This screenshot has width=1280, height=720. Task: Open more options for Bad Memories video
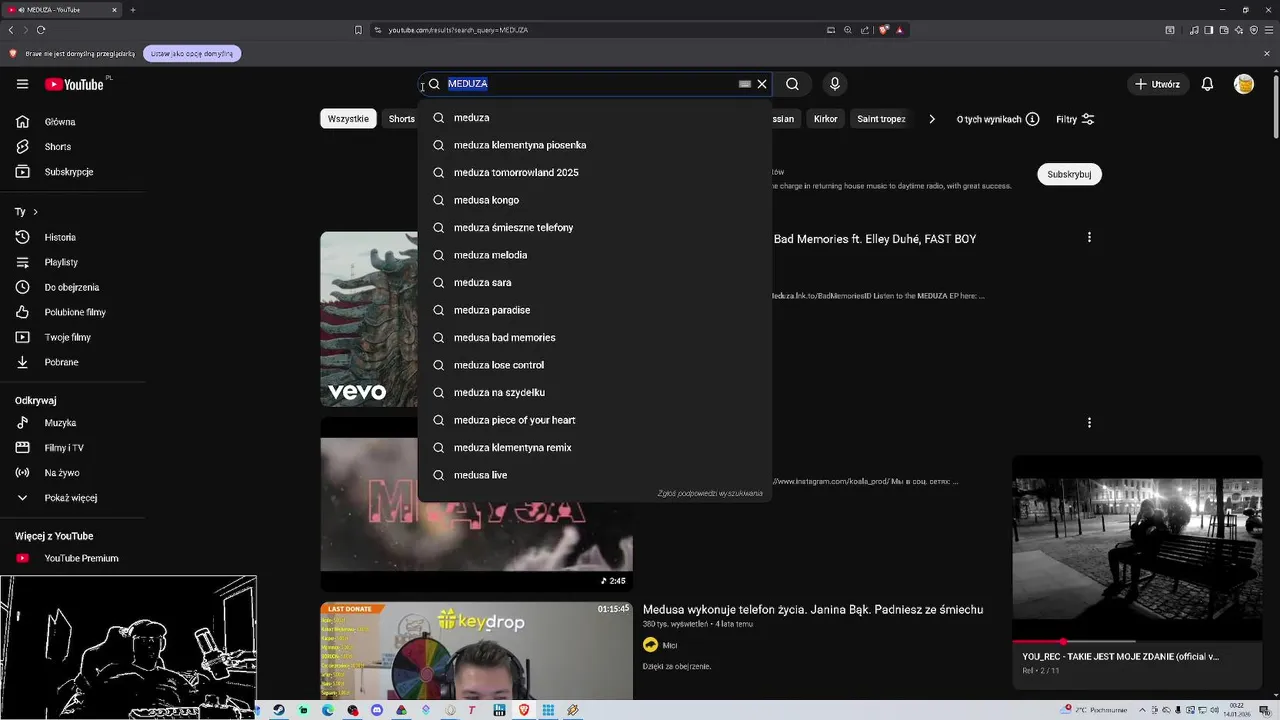coord(1089,237)
